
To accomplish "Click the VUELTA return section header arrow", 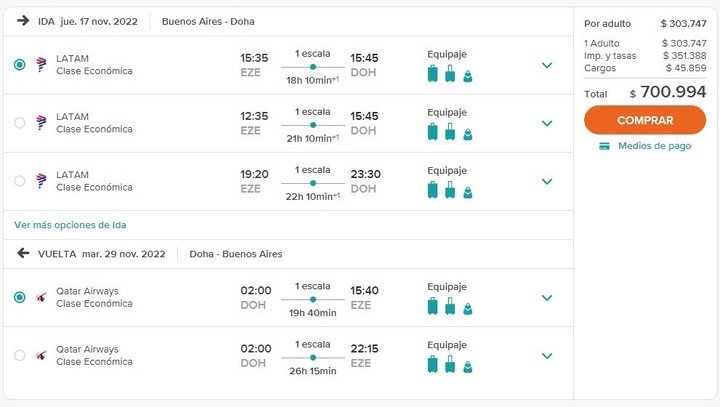I will 23,253.
